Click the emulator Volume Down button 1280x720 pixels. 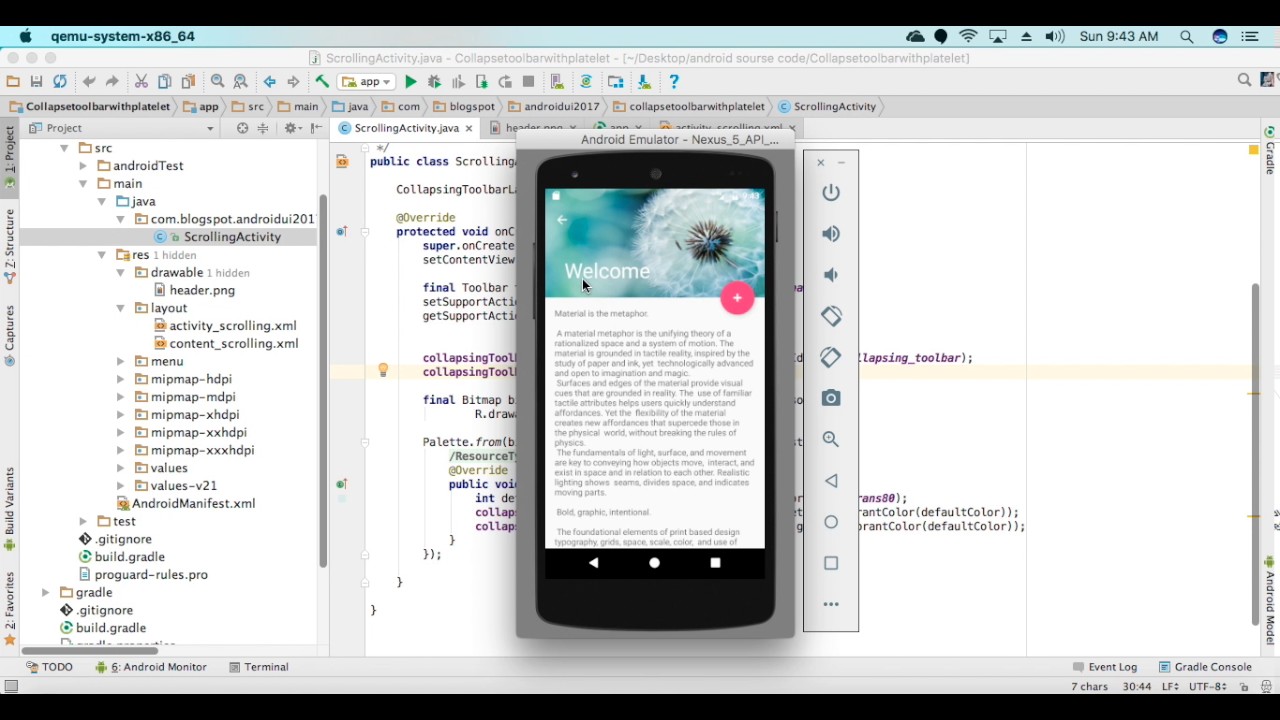point(831,275)
